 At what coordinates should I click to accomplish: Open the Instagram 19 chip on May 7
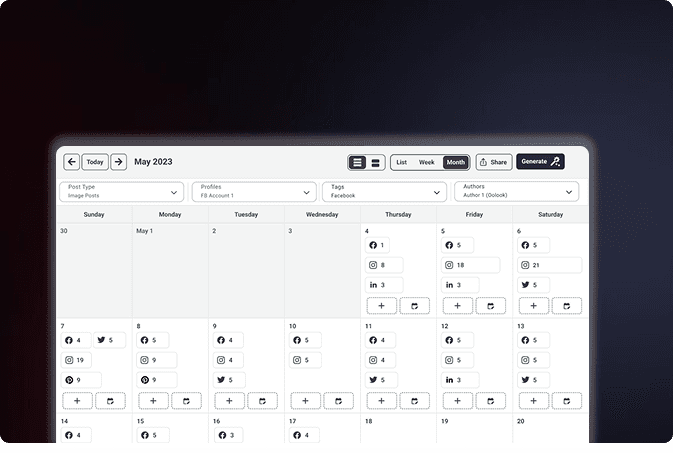tap(76, 360)
